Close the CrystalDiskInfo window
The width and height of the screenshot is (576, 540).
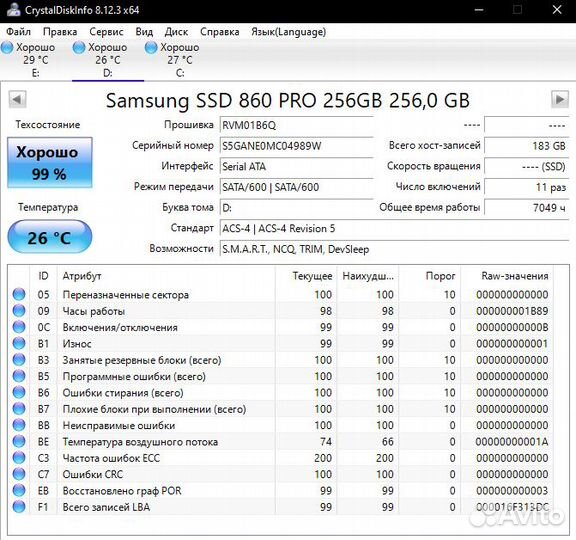pyautogui.click(x=557, y=10)
